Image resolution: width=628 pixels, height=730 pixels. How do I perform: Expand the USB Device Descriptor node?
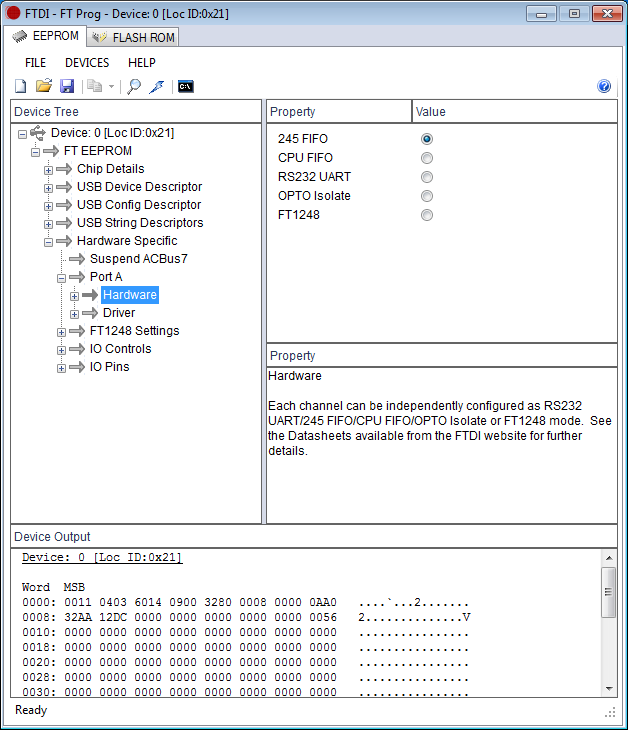48,188
